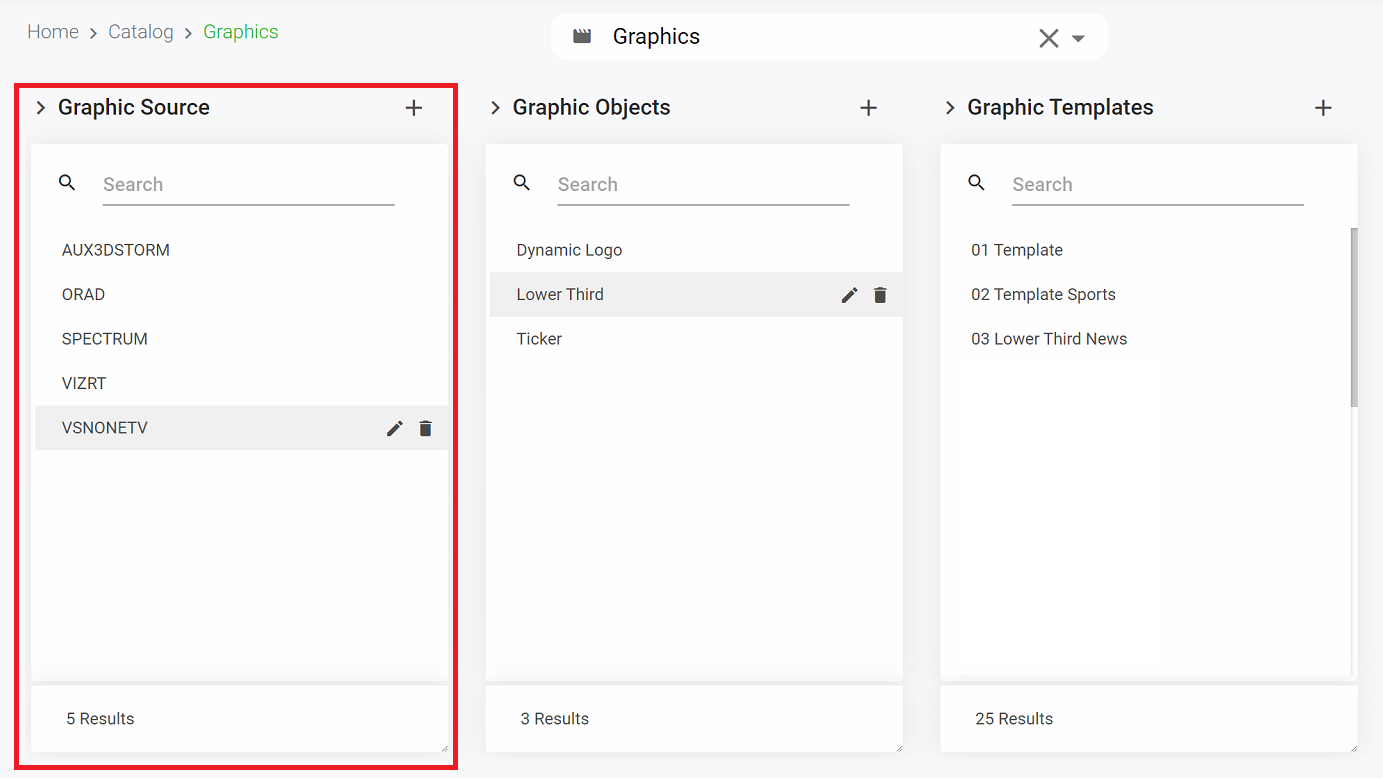The height and width of the screenshot is (778, 1383).
Task: Select the AUX3DSTORM source
Action: pos(116,250)
